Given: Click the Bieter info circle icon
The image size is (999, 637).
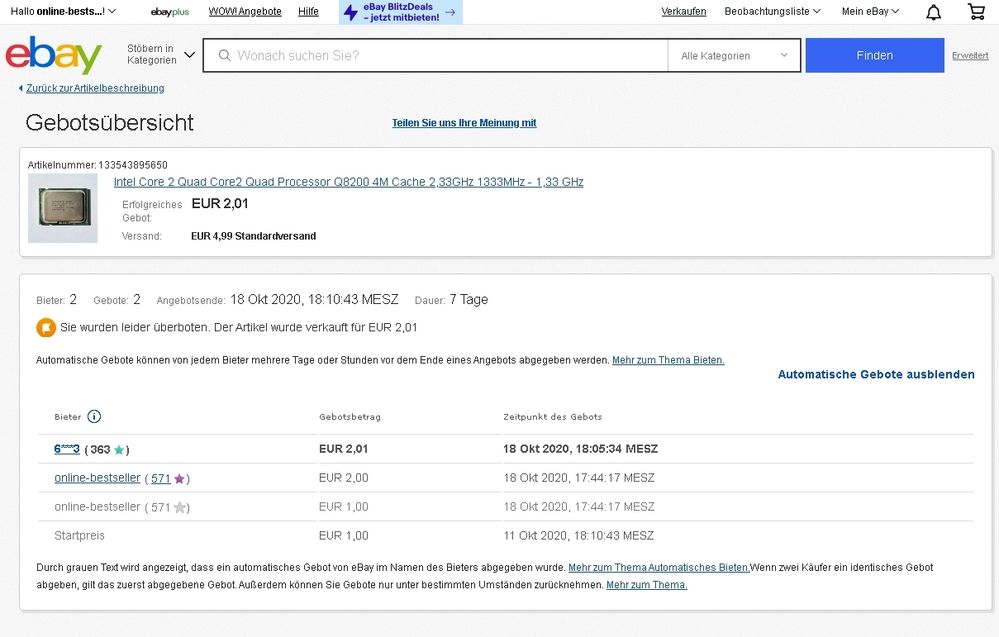Looking at the screenshot, I should (94, 417).
